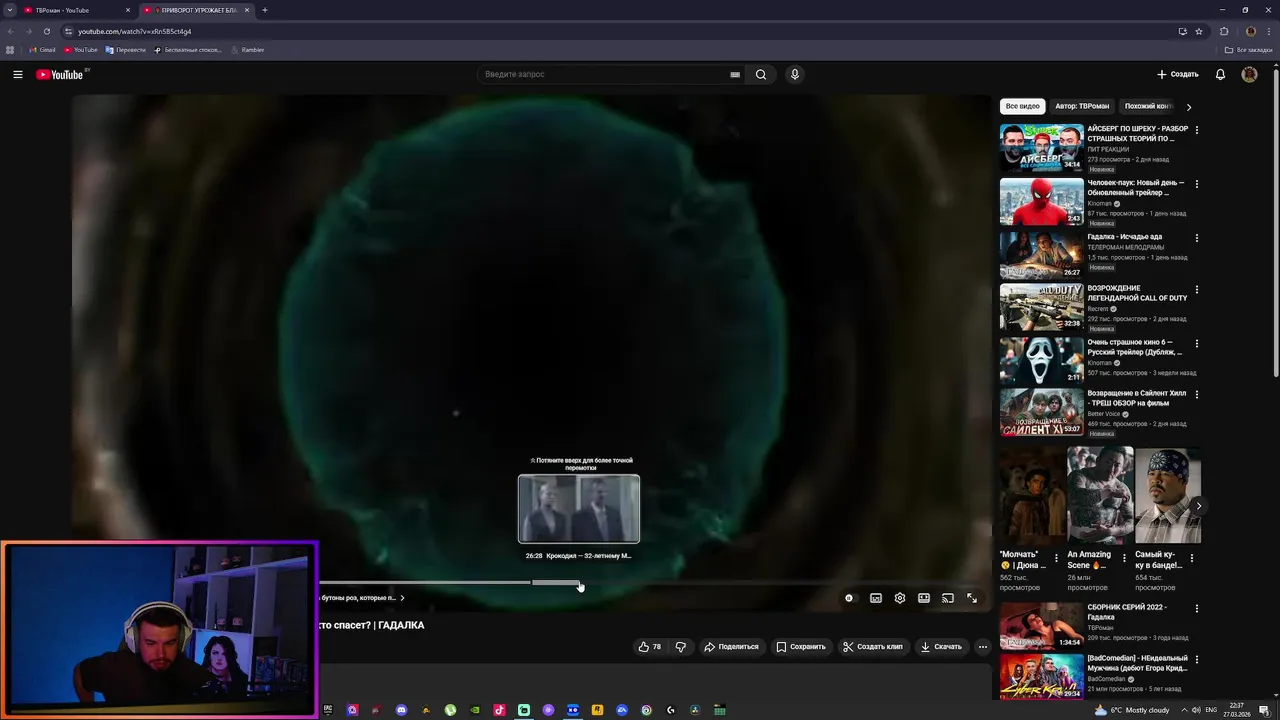
Task: Dislike the video
Action: tap(681, 647)
